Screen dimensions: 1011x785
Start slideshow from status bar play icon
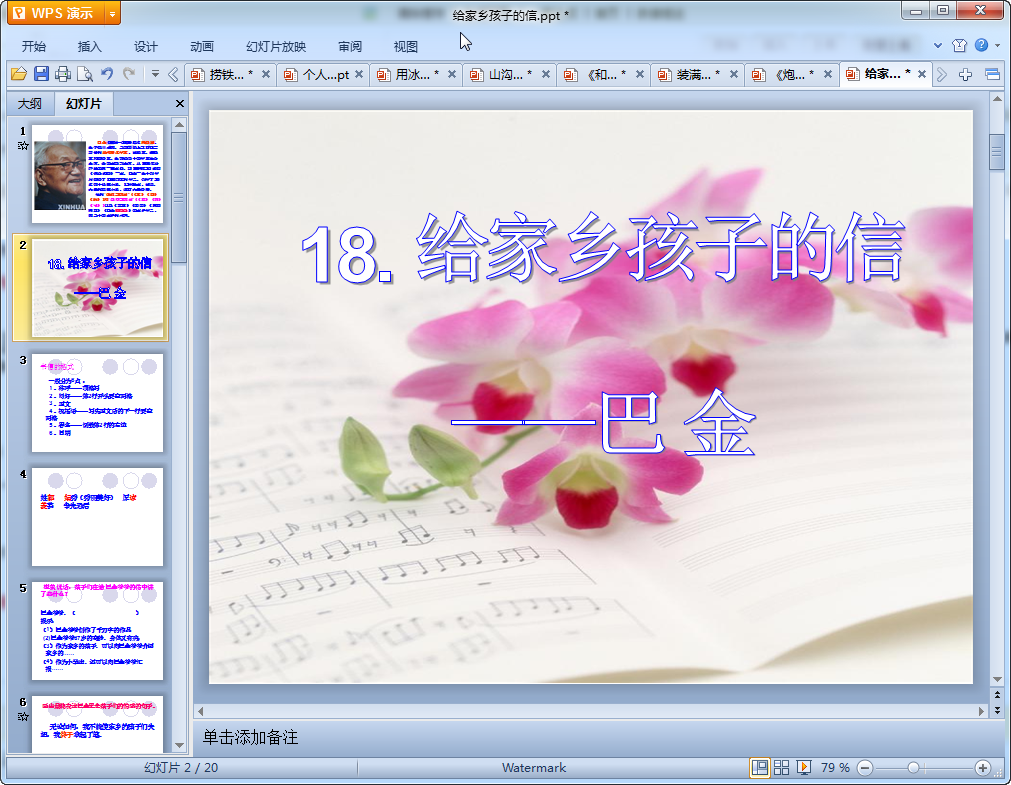click(803, 768)
